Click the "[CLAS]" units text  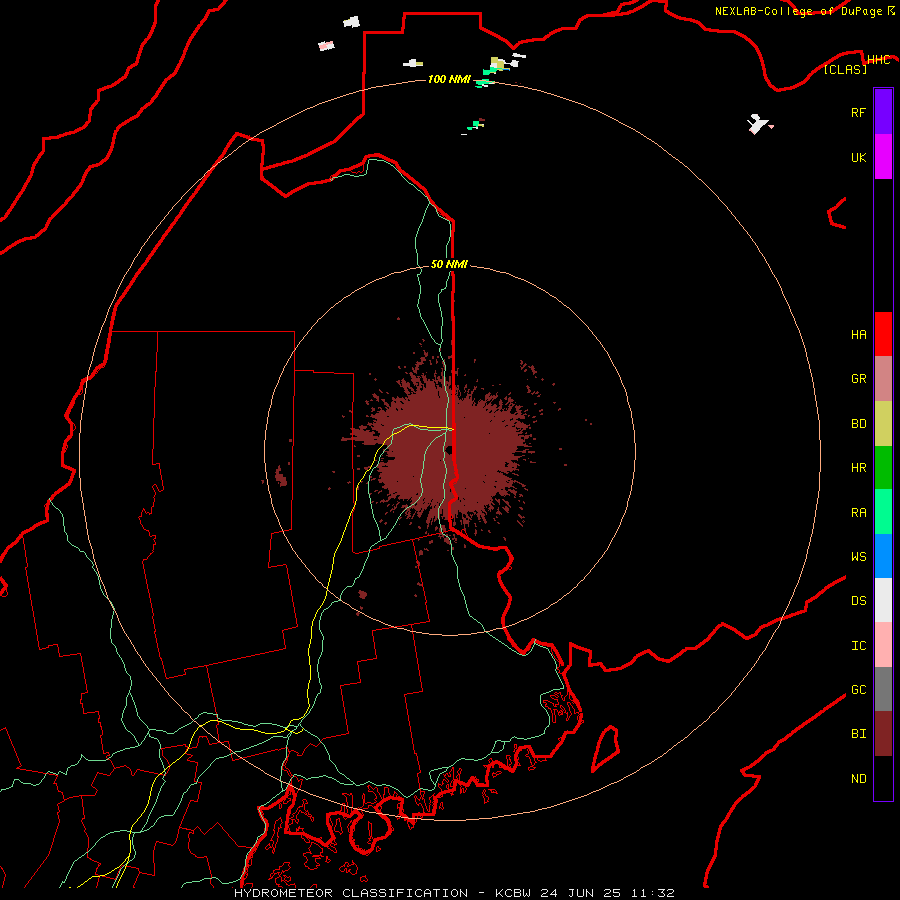point(845,69)
